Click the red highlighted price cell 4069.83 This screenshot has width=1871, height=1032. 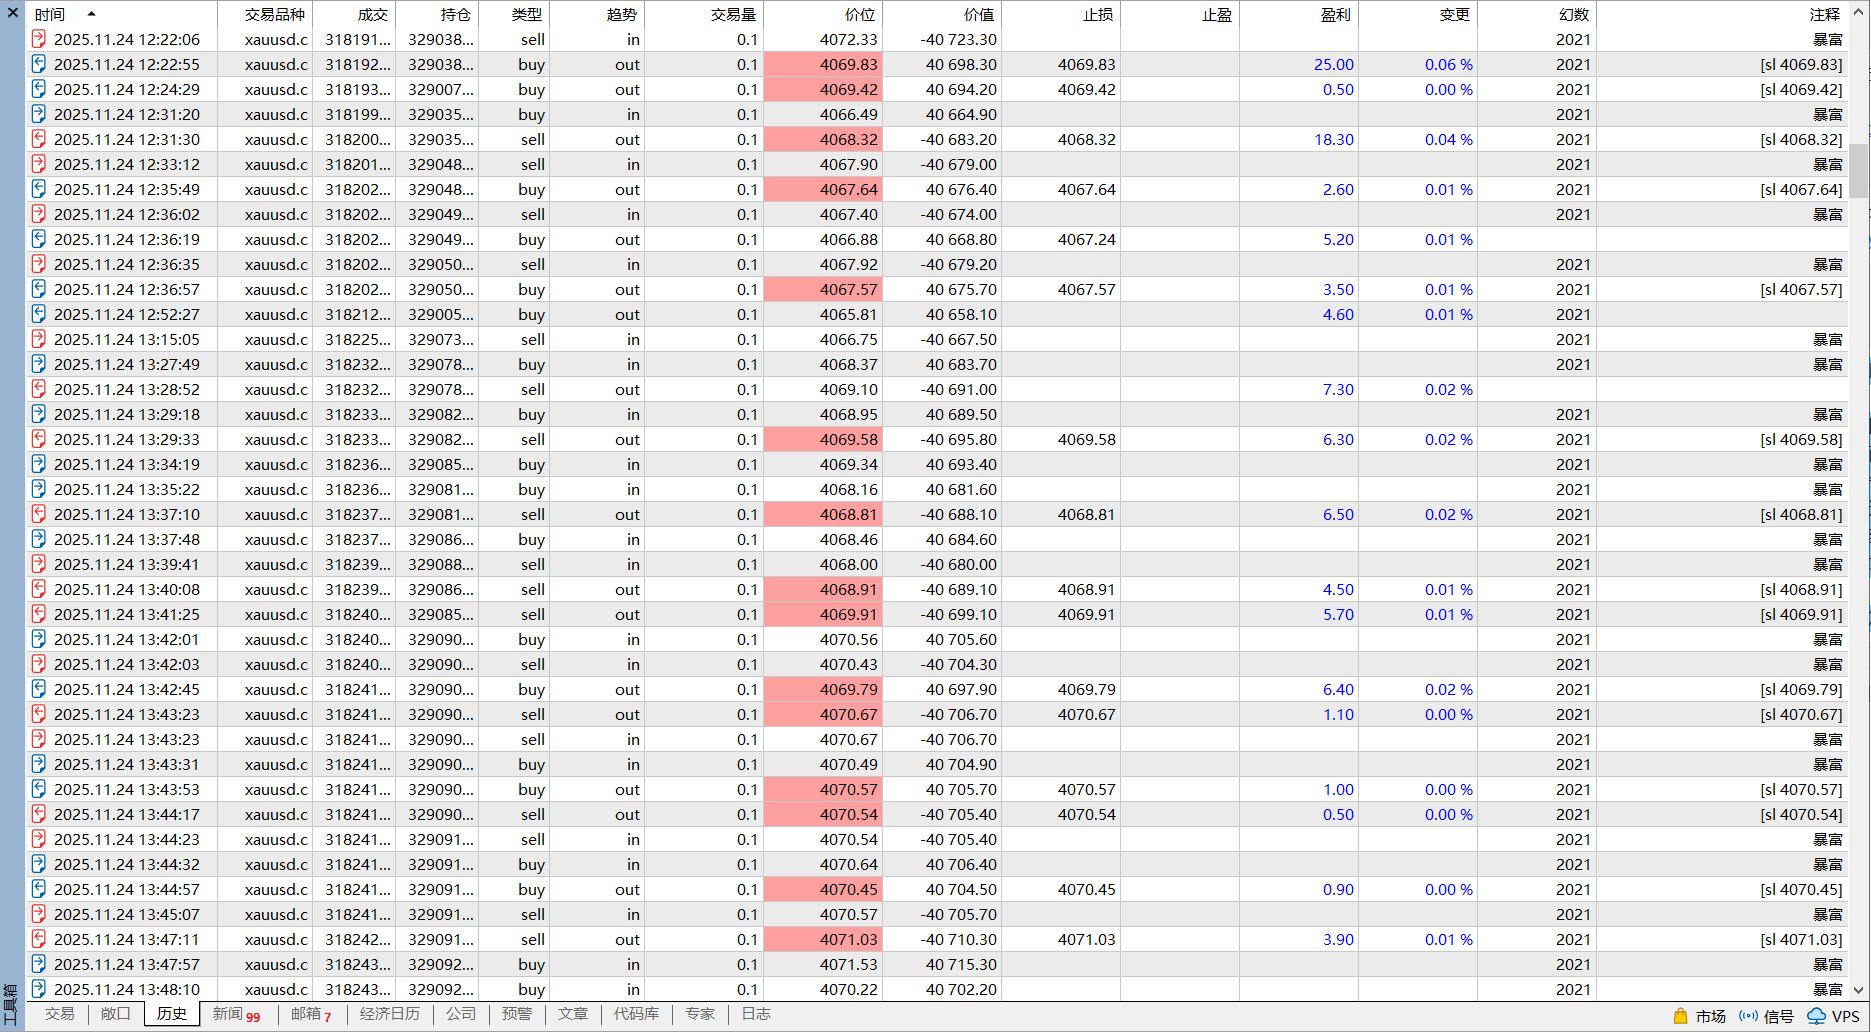pos(823,64)
